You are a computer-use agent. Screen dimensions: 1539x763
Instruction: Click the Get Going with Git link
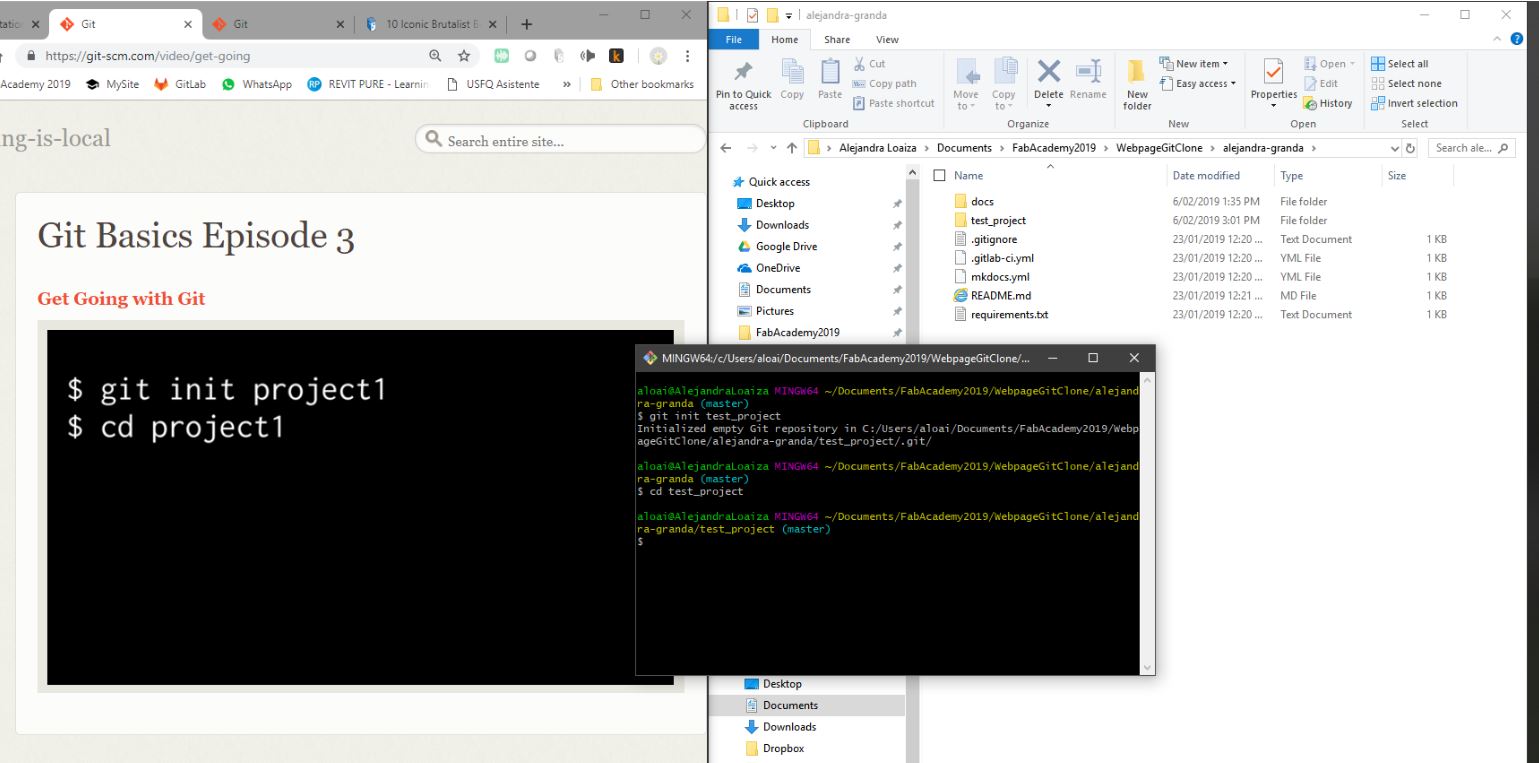point(121,298)
